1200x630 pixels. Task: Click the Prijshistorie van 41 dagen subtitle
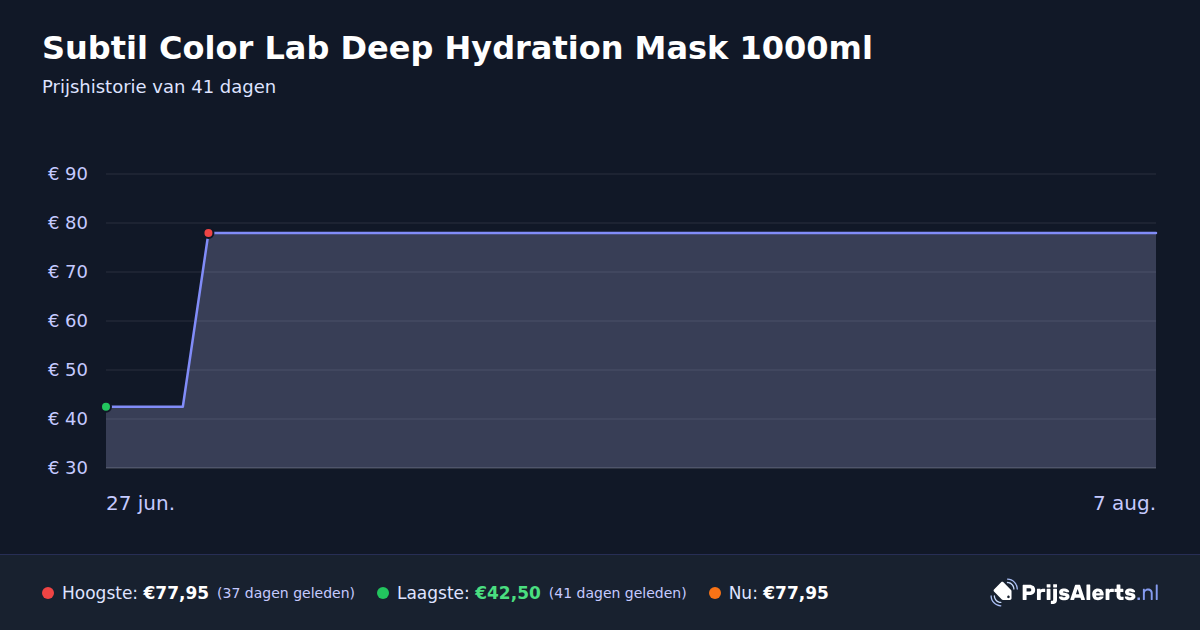click(159, 87)
